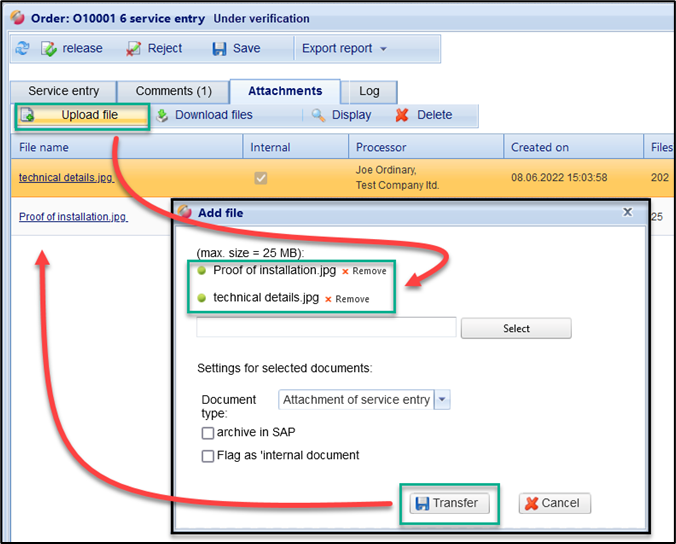676x544 pixels.
Task: Click the Reject icon in the toolbar
Action: 134,48
